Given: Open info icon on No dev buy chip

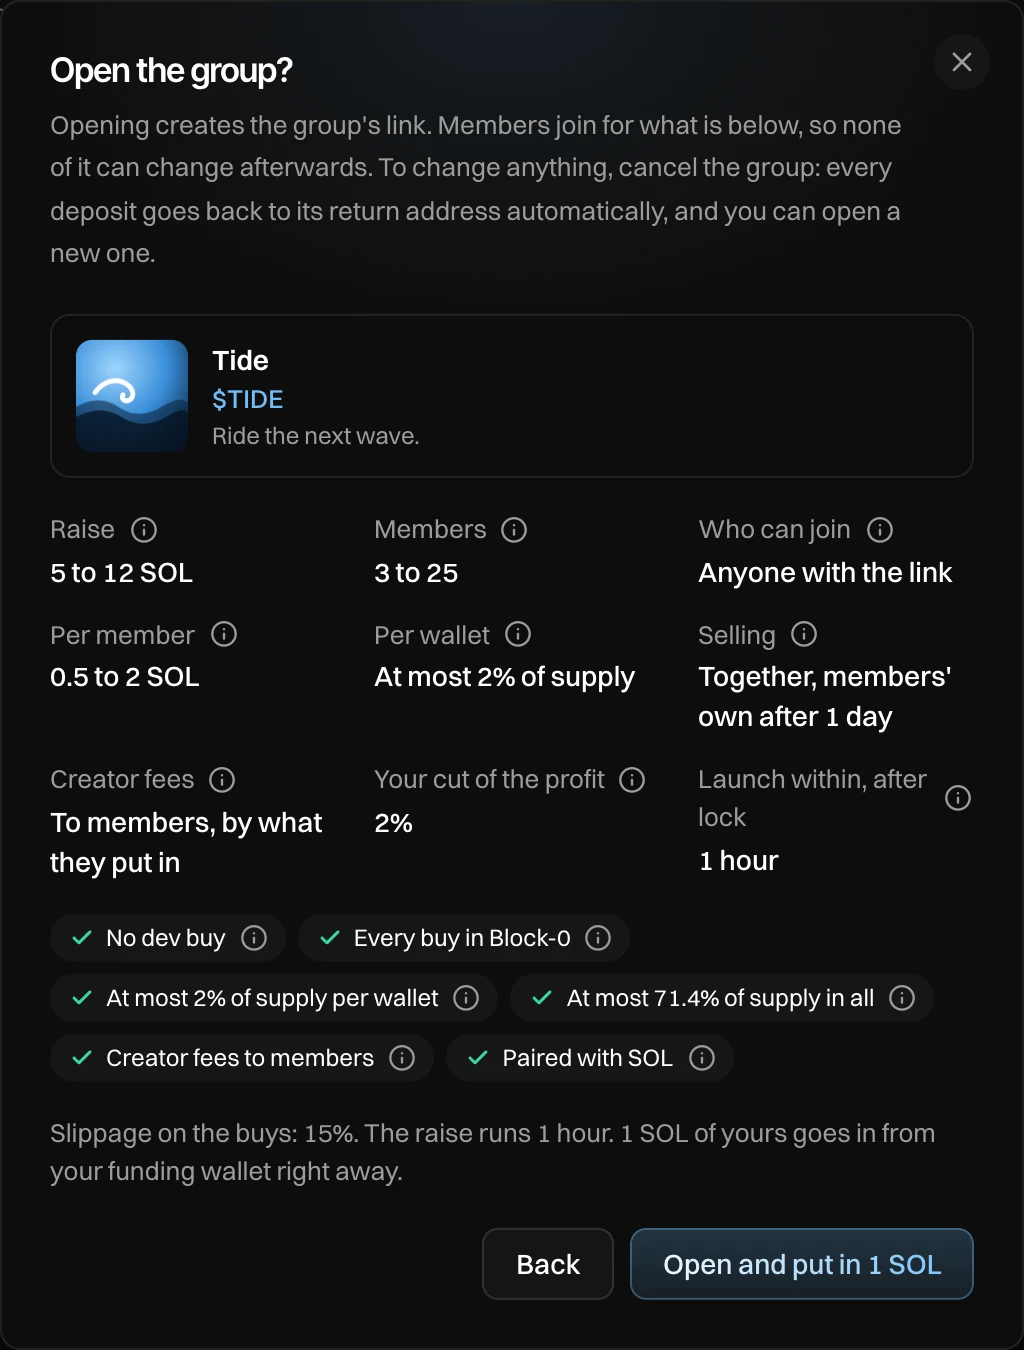Looking at the screenshot, I should pyautogui.click(x=254, y=938).
